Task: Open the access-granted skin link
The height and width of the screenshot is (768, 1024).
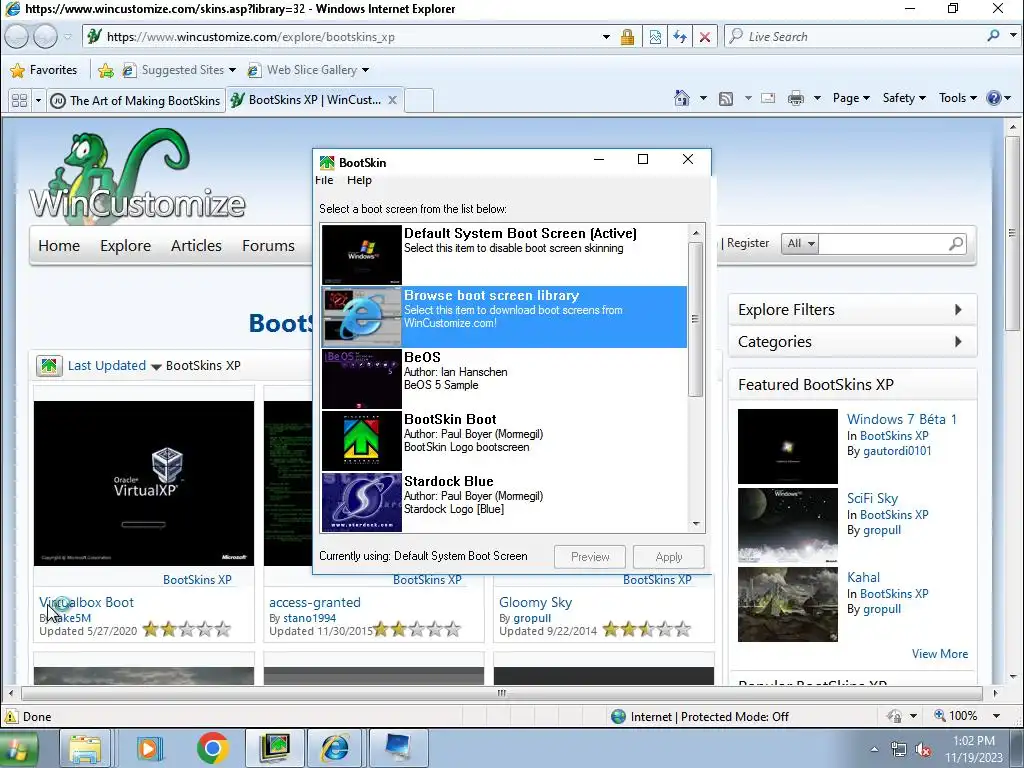Action: [315, 602]
